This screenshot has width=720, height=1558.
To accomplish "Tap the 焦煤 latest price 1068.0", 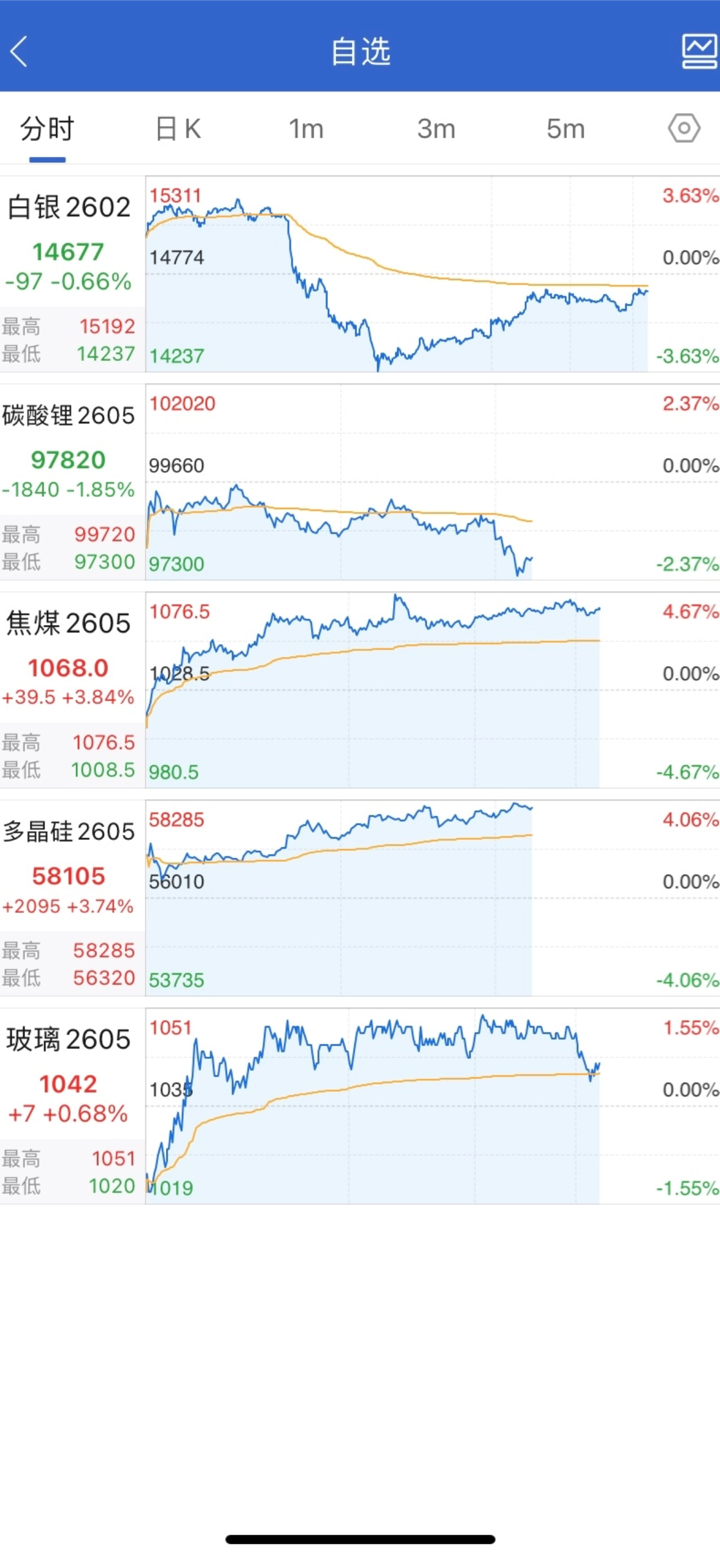I will [x=69, y=667].
